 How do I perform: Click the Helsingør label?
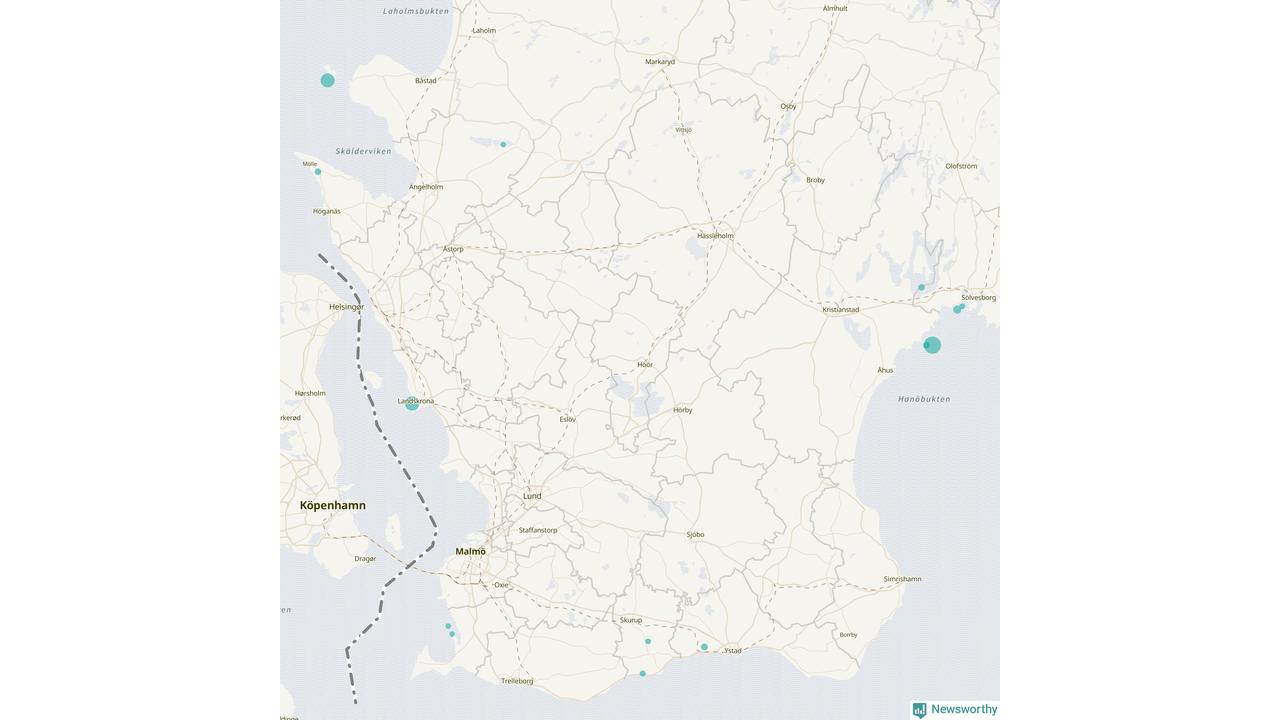(346, 307)
